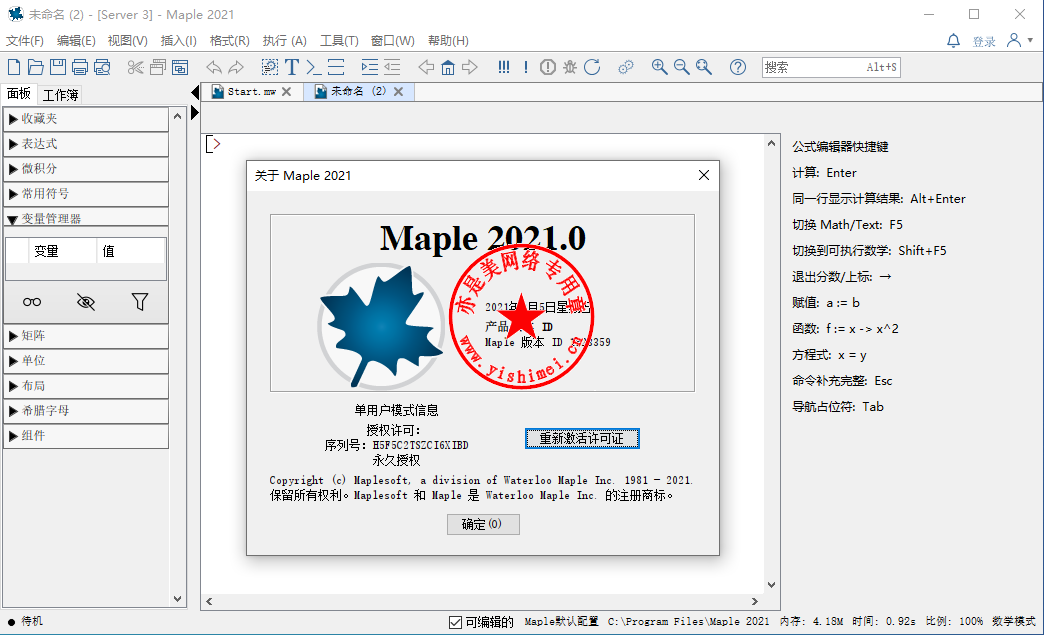Expand the 矩阵 palette

click(86, 336)
